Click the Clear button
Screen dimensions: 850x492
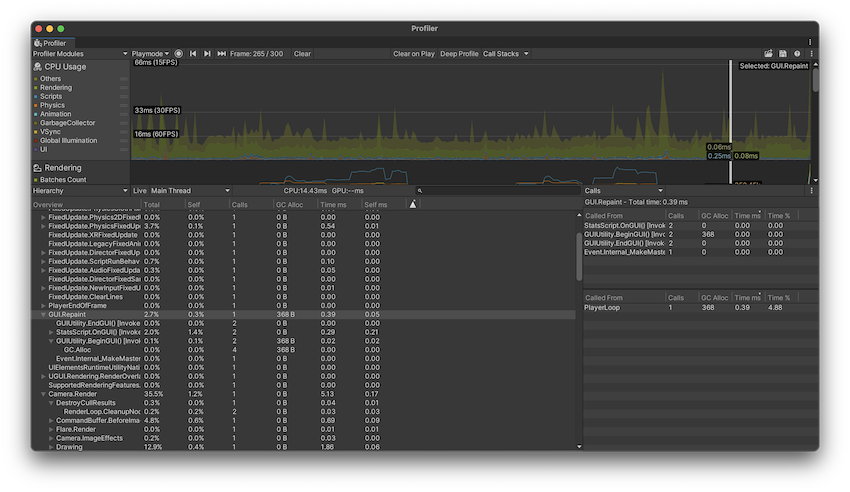coord(302,54)
